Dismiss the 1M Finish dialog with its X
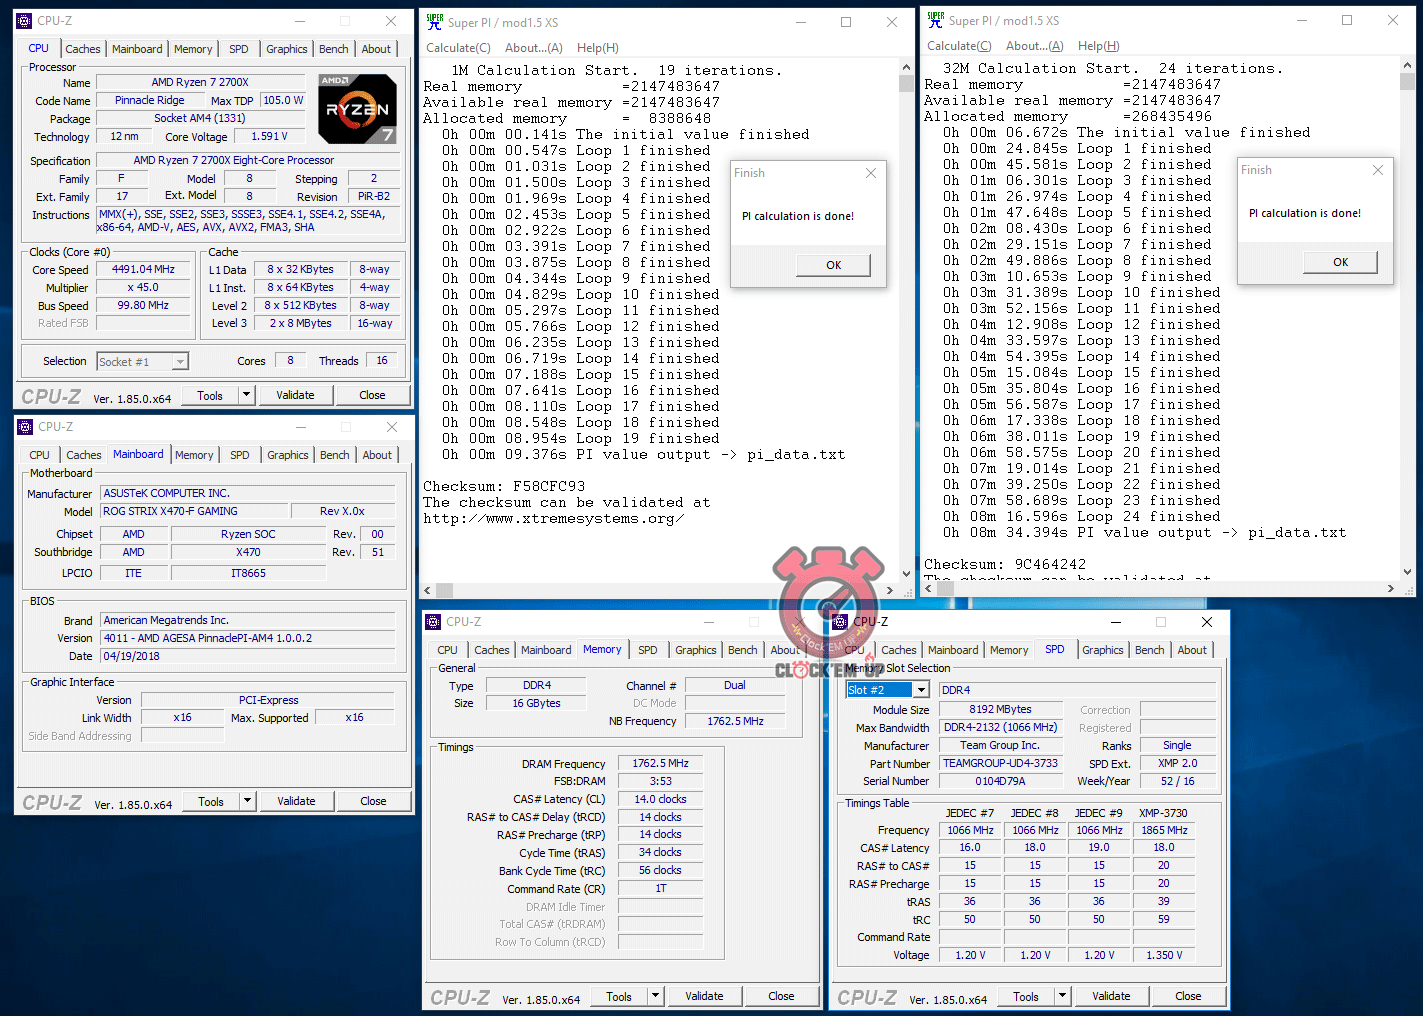The width and height of the screenshot is (1423, 1016). pyautogui.click(x=870, y=173)
